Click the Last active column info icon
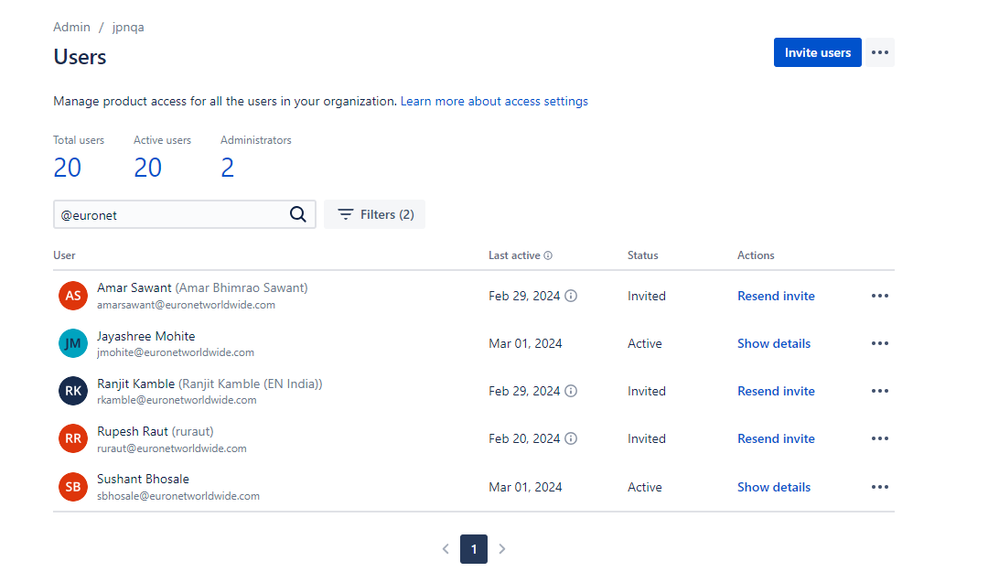The width and height of the screenshot is (999, 574). [x=548, y=256]
